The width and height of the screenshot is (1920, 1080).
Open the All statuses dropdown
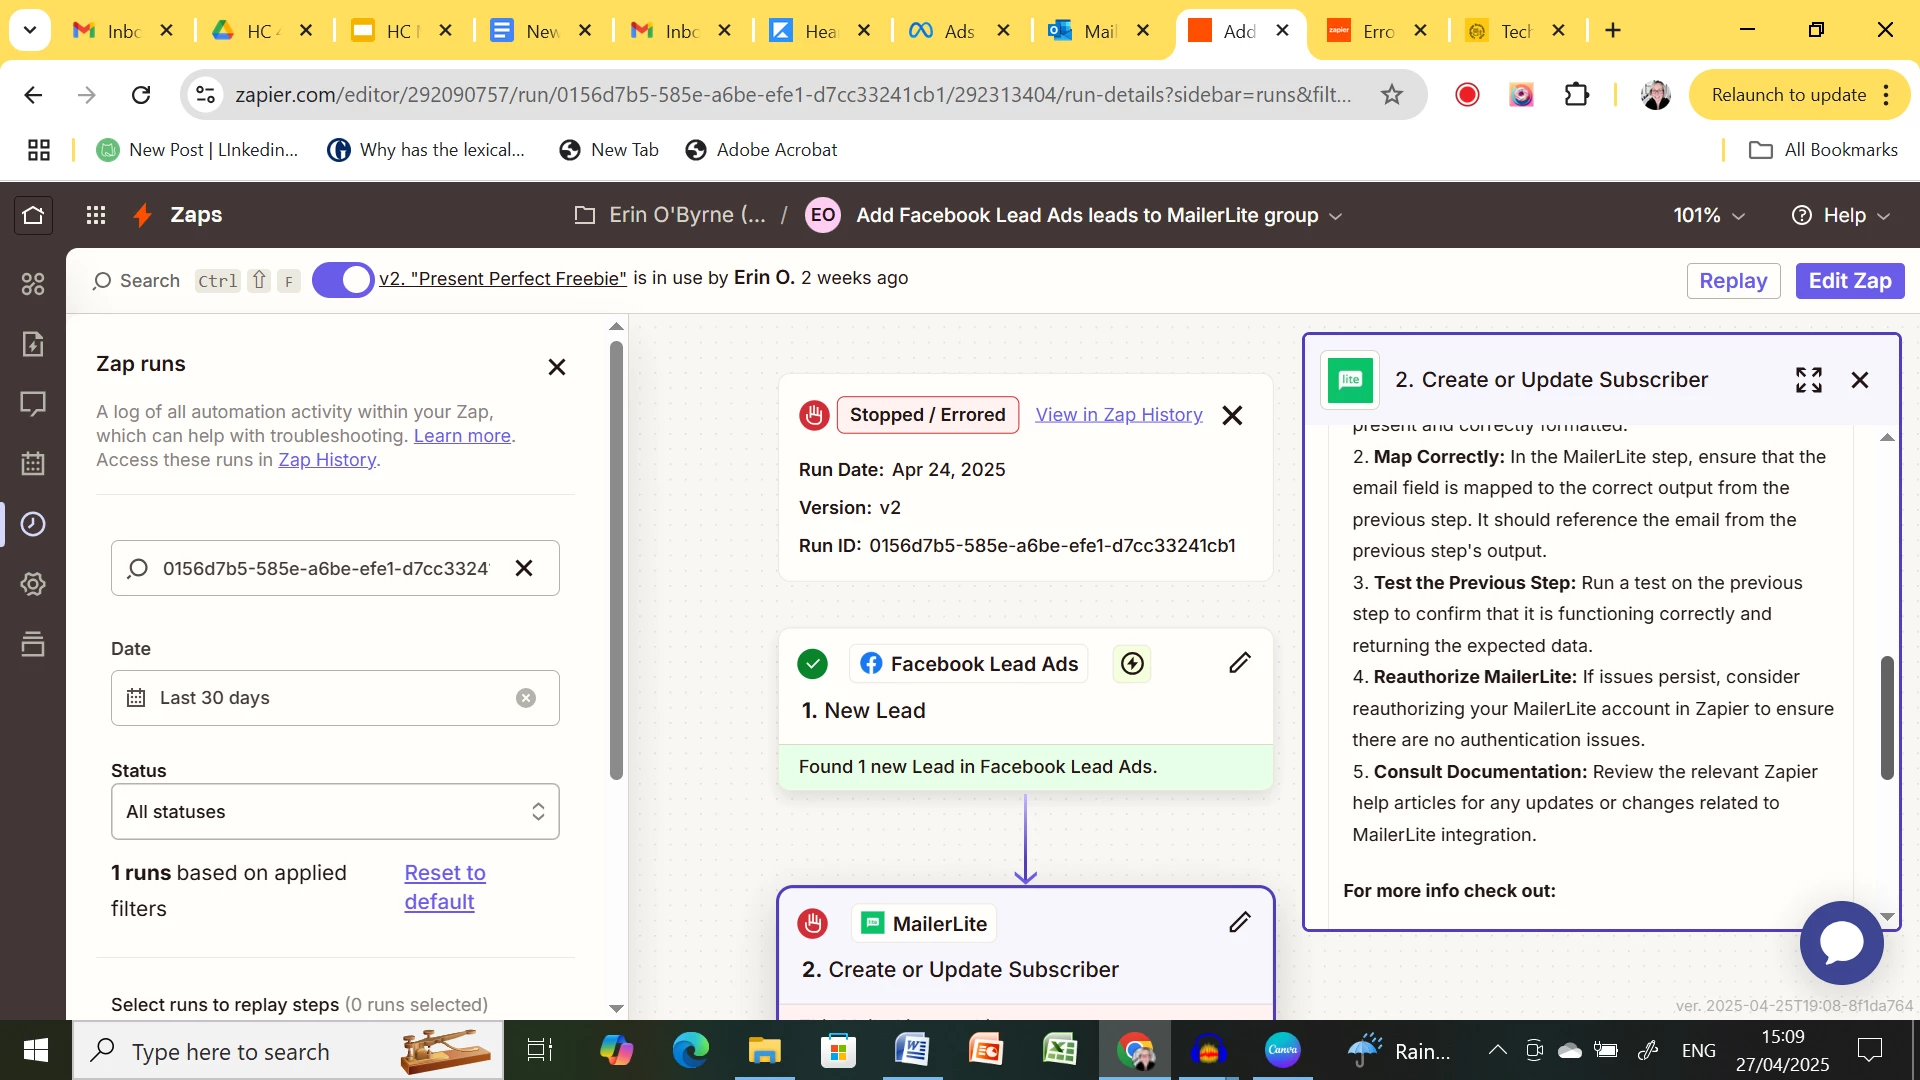pos(335,812)
